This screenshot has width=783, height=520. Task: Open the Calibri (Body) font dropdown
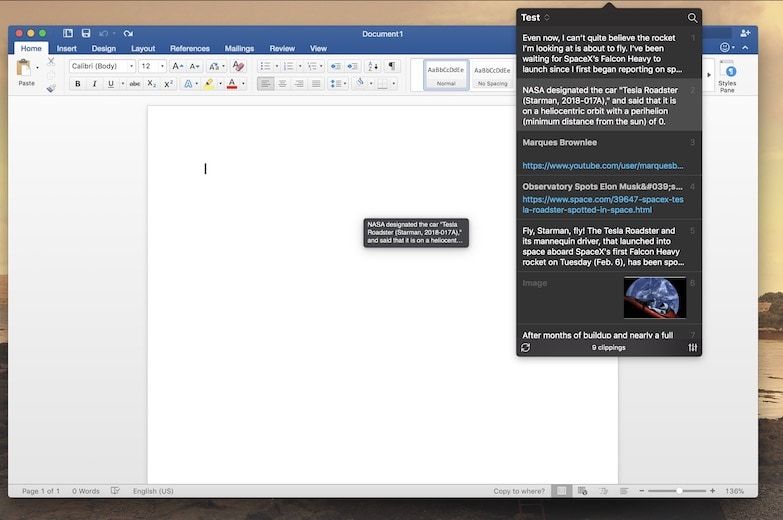[x=101, y=66]
